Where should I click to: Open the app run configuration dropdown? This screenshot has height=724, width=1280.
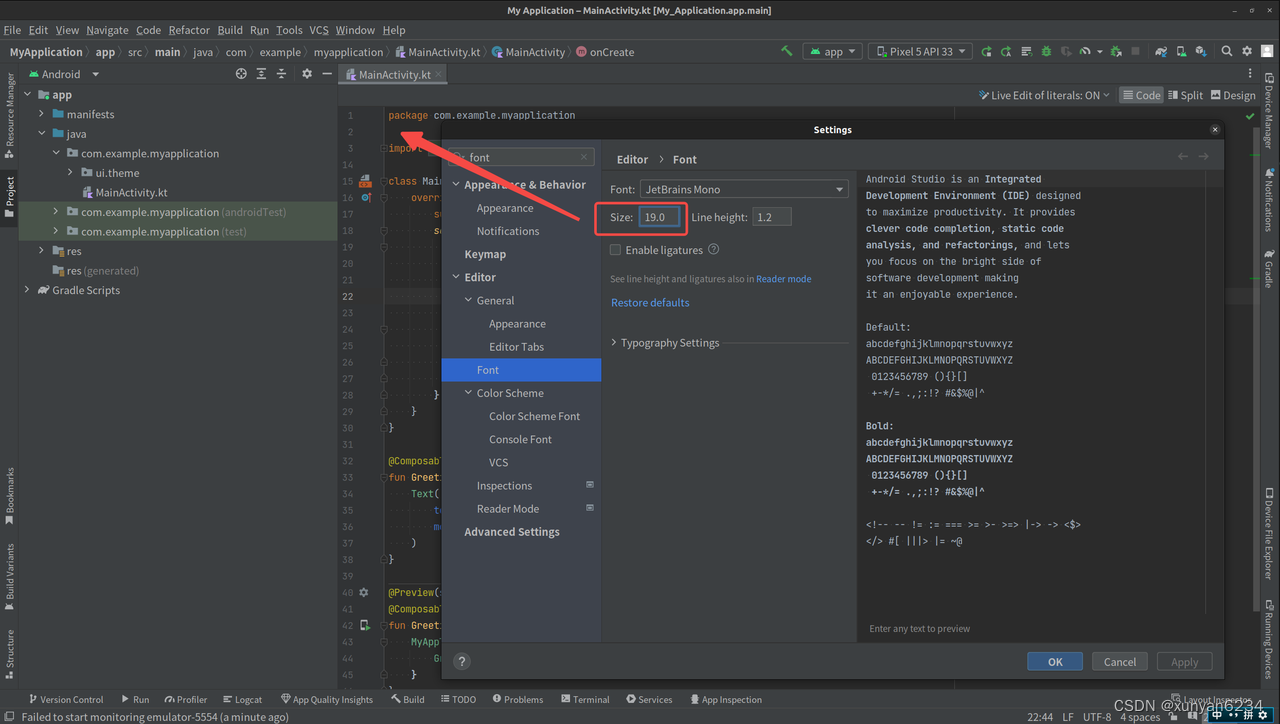pos(832,51)
